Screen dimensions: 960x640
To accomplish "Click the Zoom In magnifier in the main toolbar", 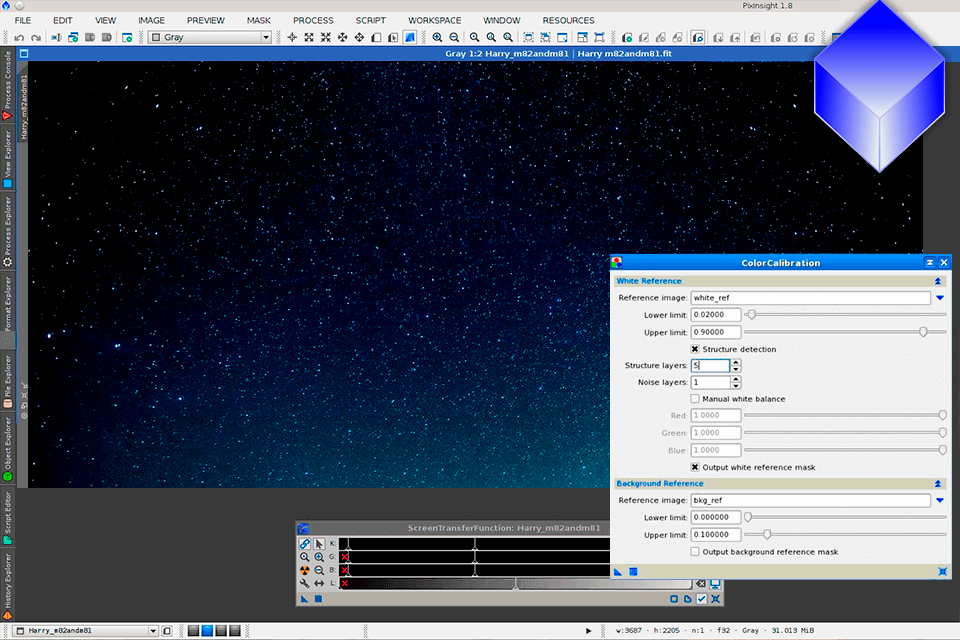I will tap(437, 37).
